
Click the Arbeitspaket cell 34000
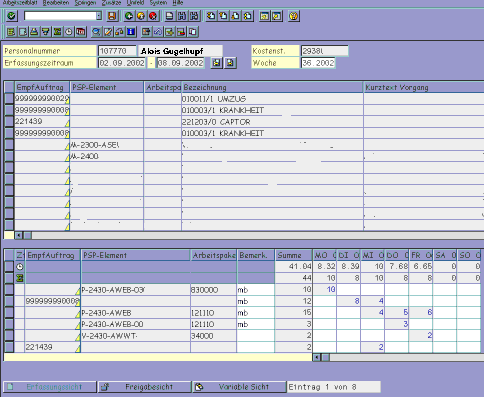coord(213,335)
